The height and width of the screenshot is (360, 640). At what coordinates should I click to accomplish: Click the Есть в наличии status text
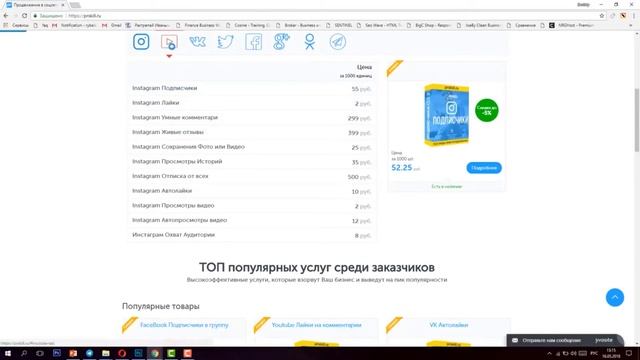[x=447, y=187]
